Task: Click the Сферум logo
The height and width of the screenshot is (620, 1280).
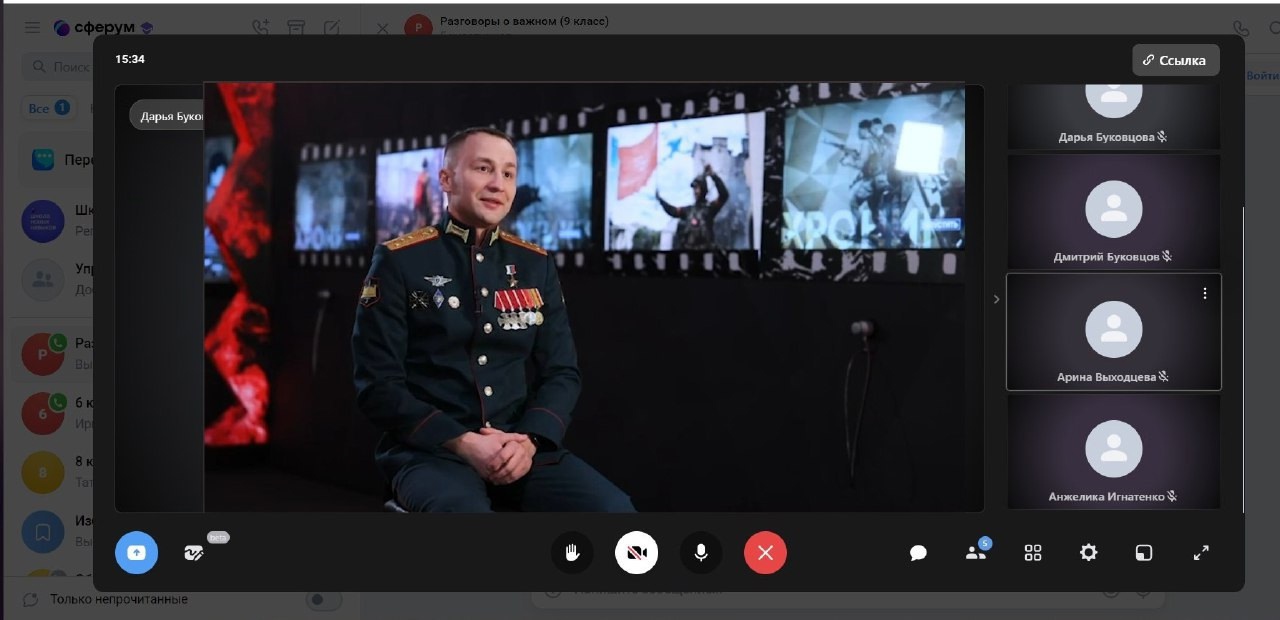Action: [x=103, y=28]
